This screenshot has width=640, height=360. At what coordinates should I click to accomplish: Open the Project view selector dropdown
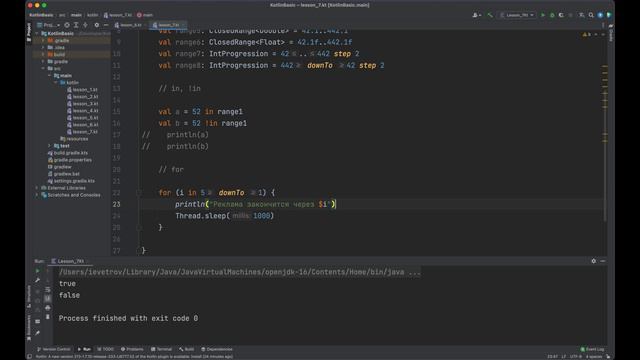tap(49, 25)
